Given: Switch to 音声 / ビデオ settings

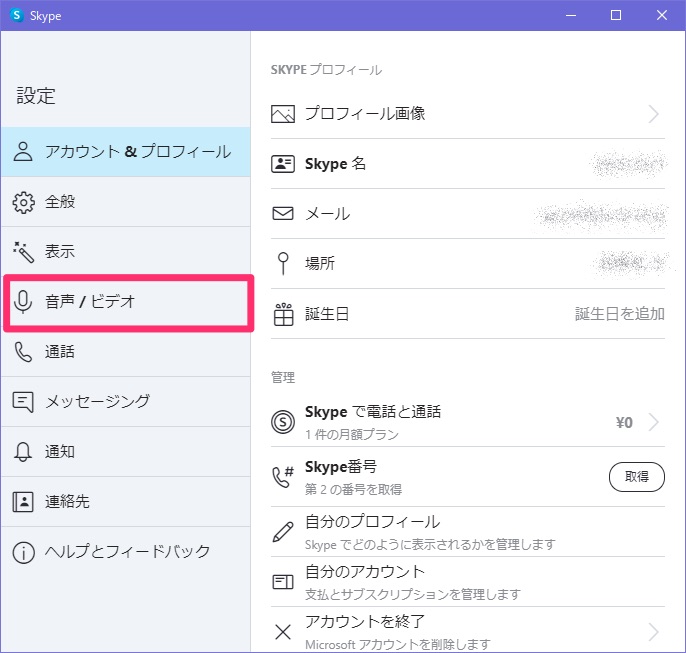Looking at the screenshot, I should pos(128,302).
